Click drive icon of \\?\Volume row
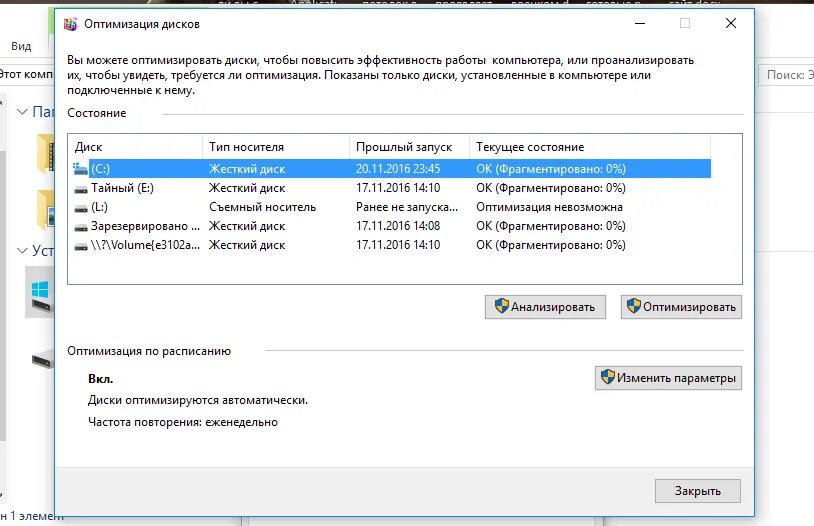The height and width of the screenshot is (526, 814). (x=80, y=246)
